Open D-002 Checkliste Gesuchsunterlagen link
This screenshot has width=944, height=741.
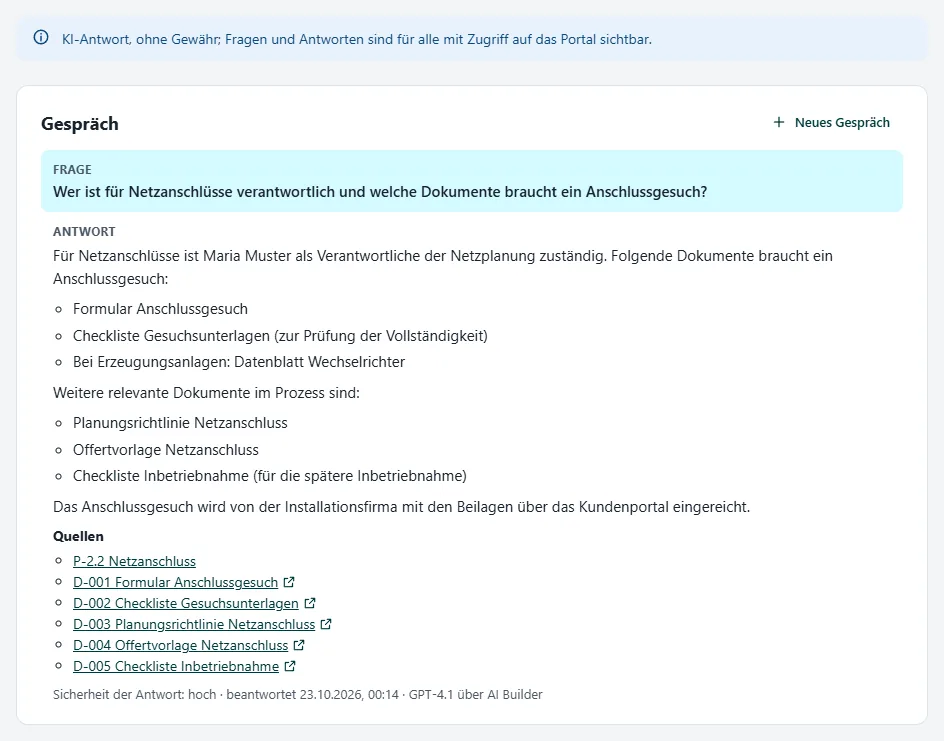pyautogui.click(x=185, y=603)
